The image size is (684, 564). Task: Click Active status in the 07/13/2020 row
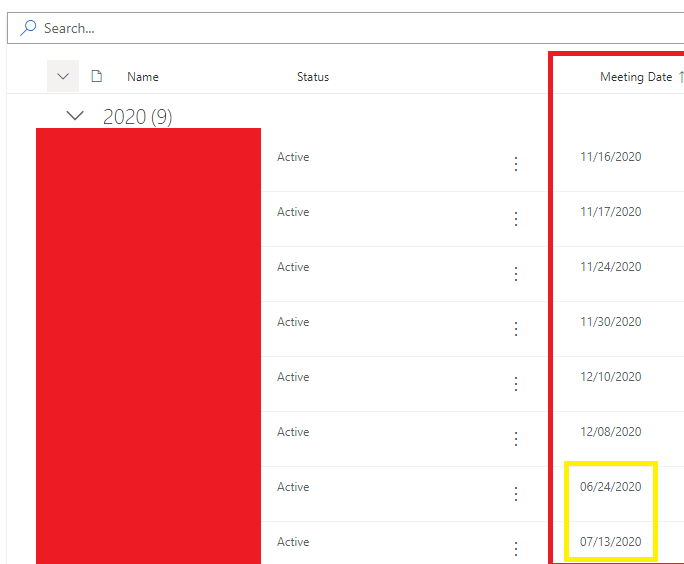point(293,541)
